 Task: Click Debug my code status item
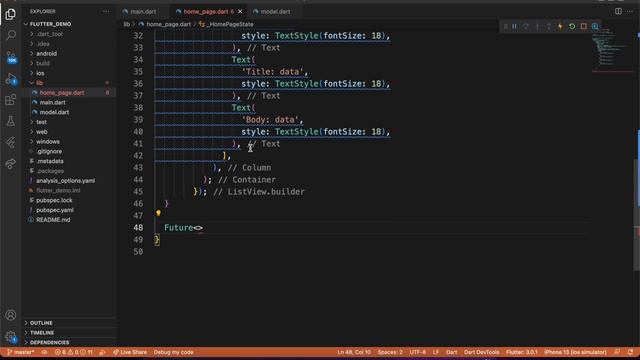[x=173, y=352]
